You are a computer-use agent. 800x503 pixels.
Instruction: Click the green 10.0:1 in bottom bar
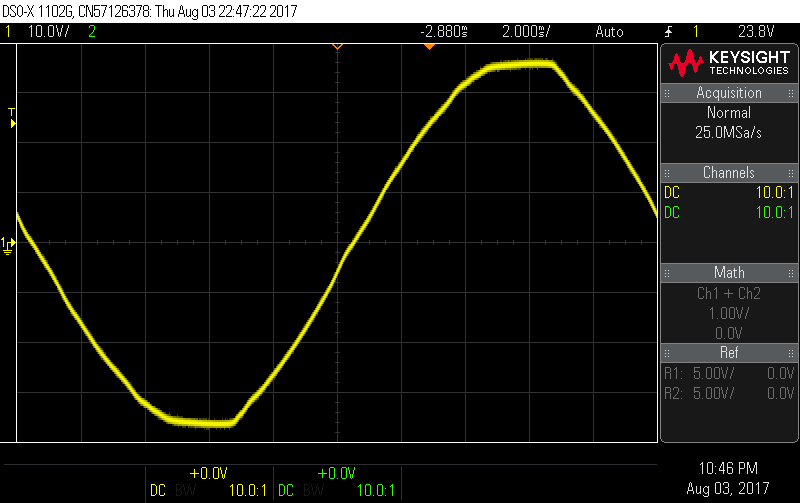[376, 491]
